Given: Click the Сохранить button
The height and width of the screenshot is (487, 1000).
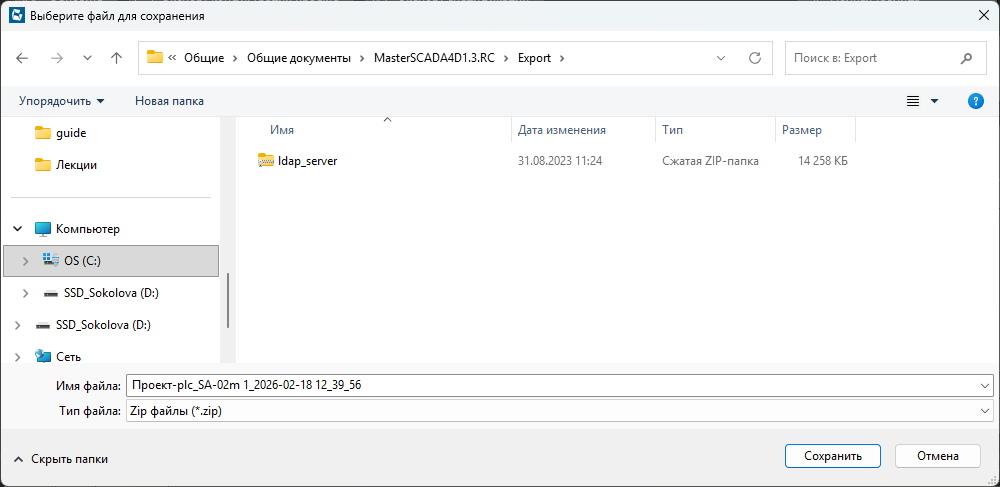Looking at the screenshot, I should (x=833, y=456).
